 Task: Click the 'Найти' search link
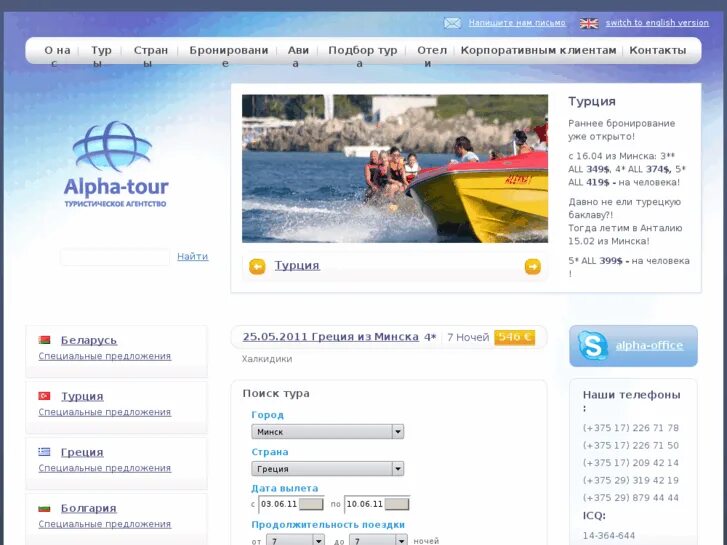(192, 256)
